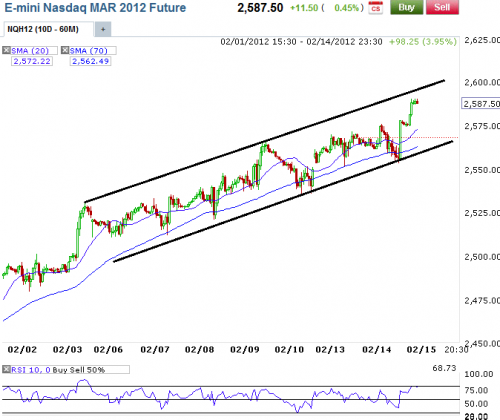Click the +98.25 (3.95%) range change

click(x=423, y=42)
